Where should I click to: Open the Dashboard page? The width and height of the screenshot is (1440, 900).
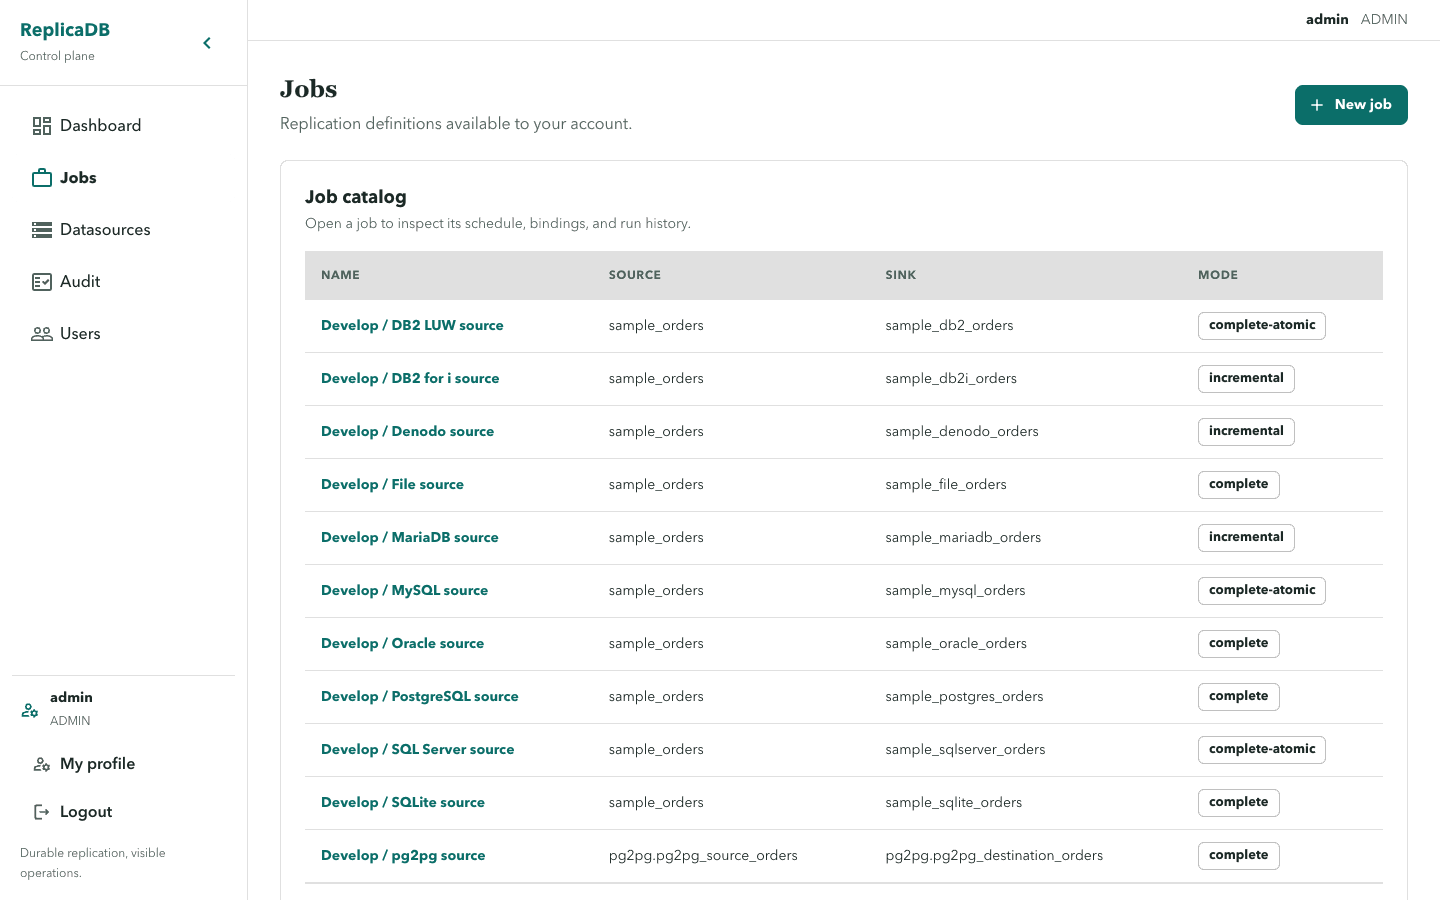point(124,126)
